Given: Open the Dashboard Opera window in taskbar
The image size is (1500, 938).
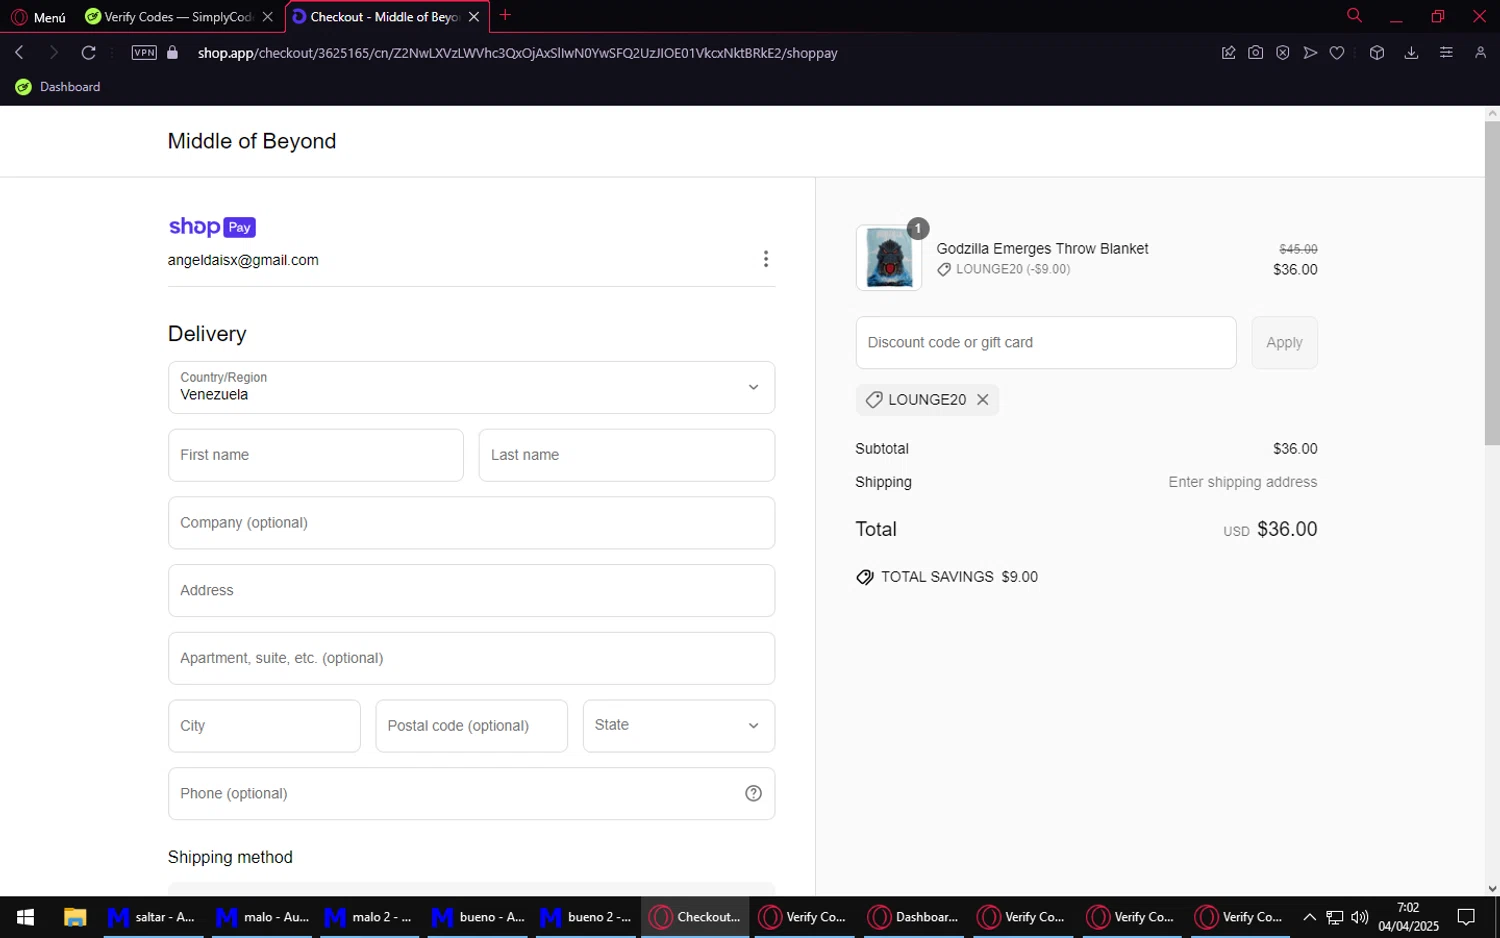Looking at the screenshot, I should pos(912,917).
